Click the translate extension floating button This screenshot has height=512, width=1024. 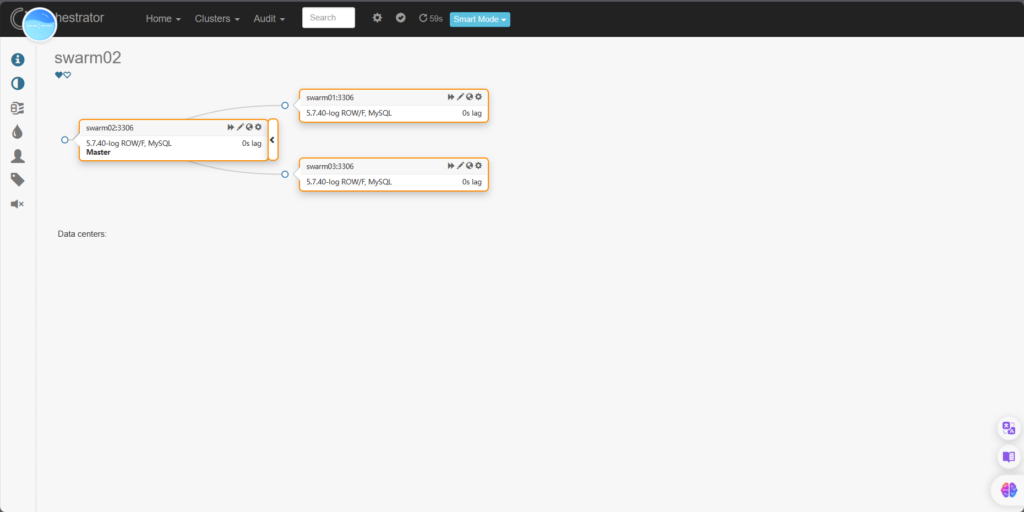1009,428
